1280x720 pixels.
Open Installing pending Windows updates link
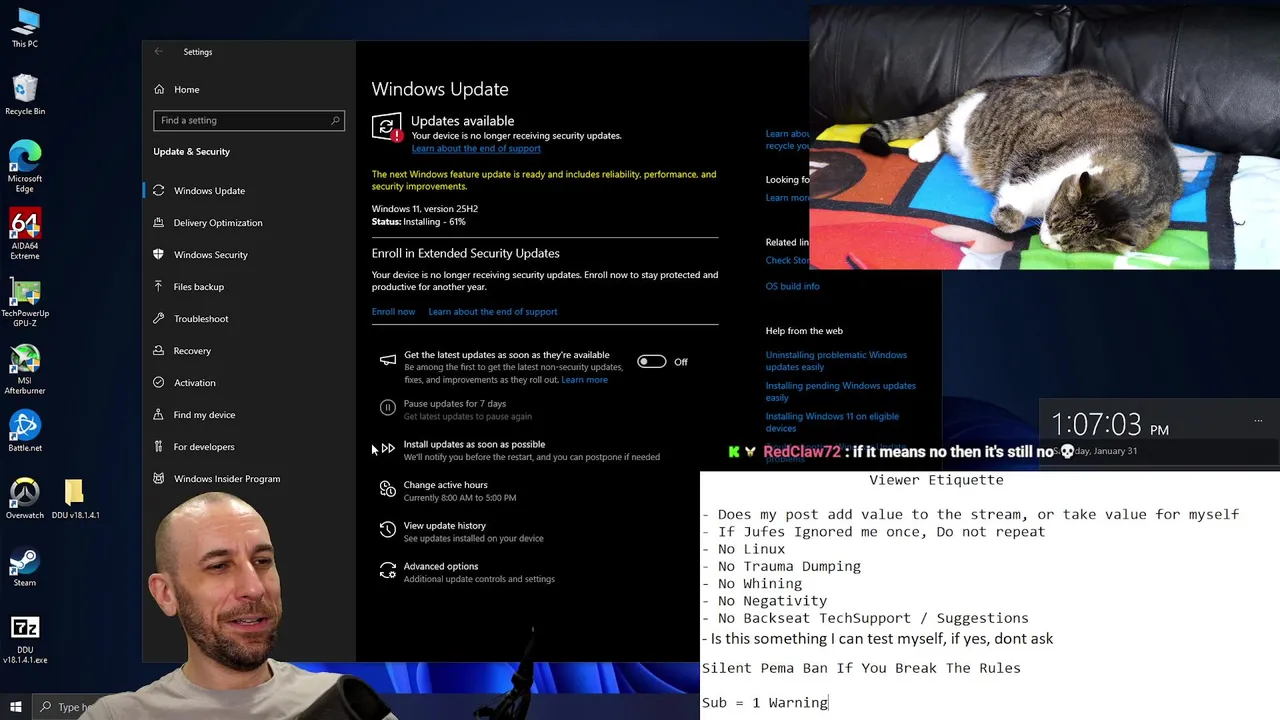click(x=840, y=391)
